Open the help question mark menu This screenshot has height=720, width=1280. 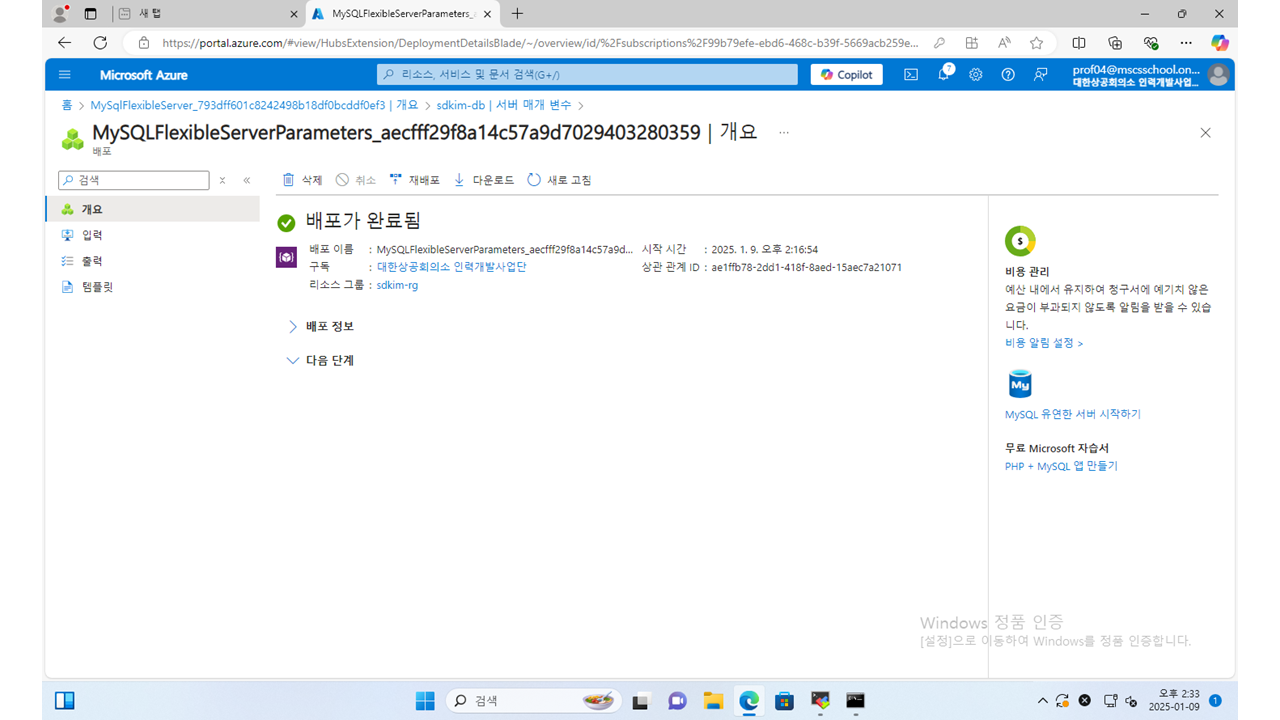(x=1008, y=75)
